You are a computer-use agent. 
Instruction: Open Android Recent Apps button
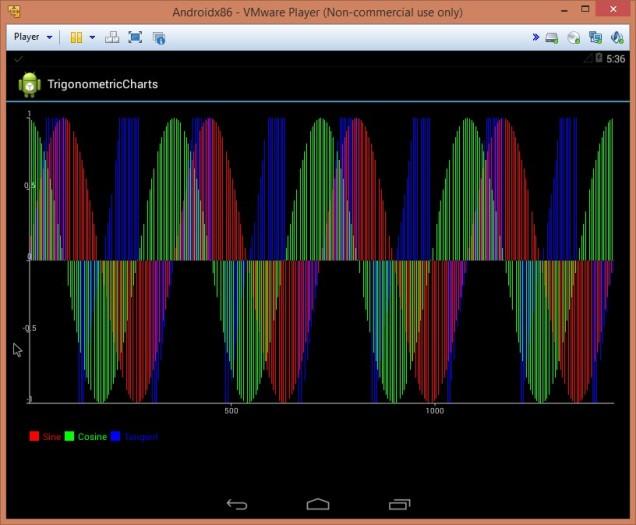point(399,504)
